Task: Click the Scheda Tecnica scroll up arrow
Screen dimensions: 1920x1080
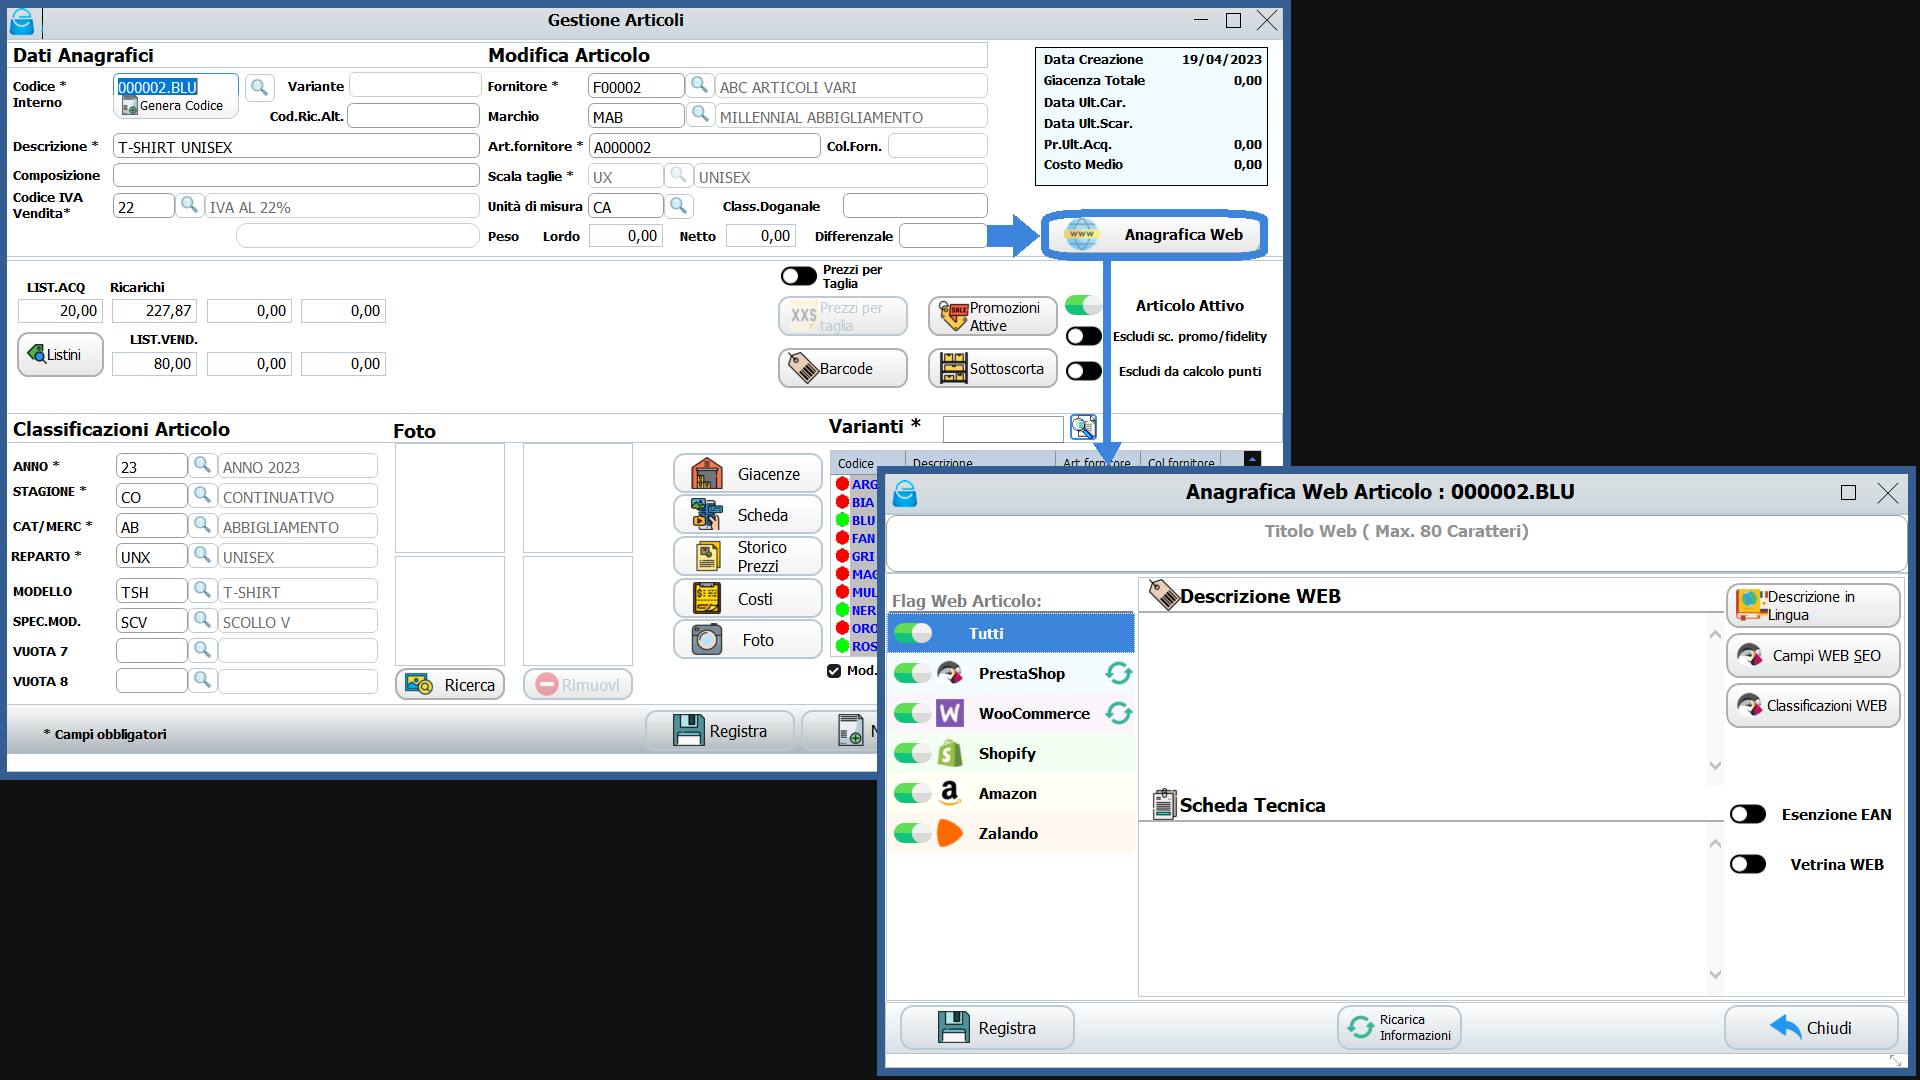Action: pyautogui.click(x=1715, y=843)
